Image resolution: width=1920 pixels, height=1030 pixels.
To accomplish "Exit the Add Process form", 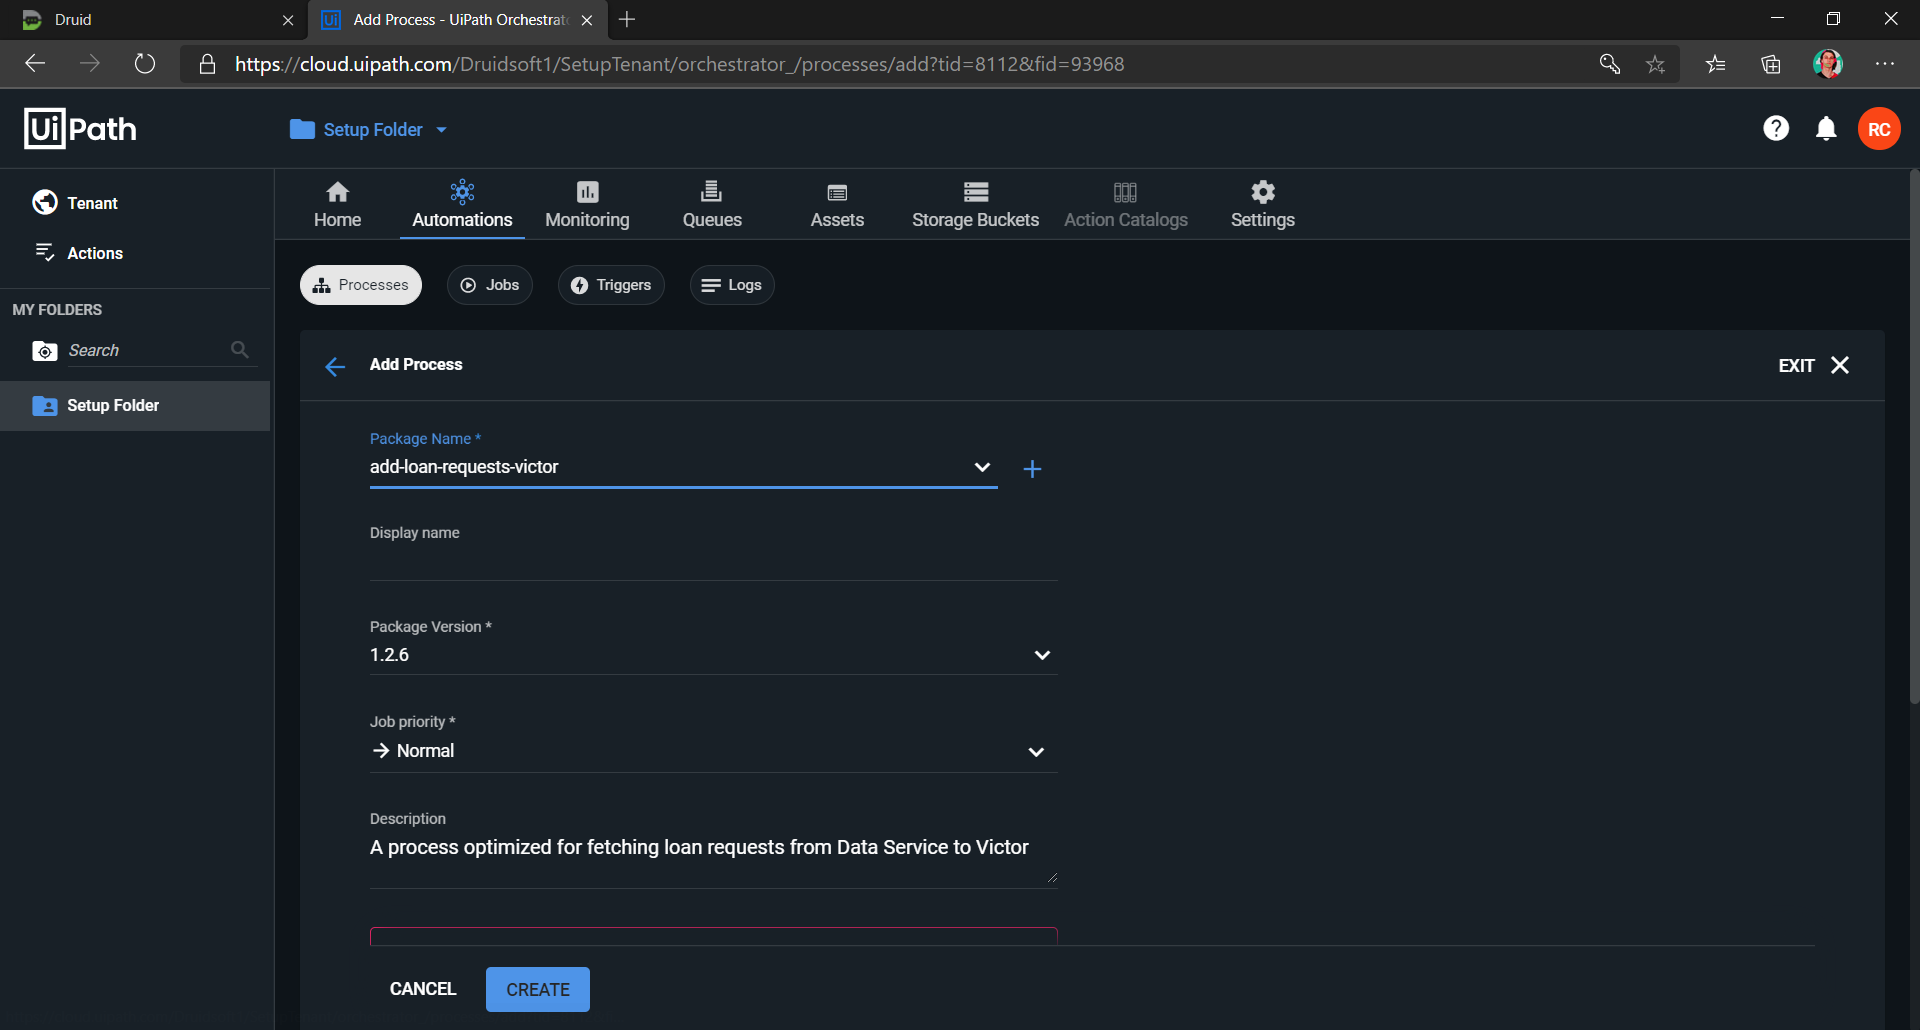I will (x=1814, y=365).
